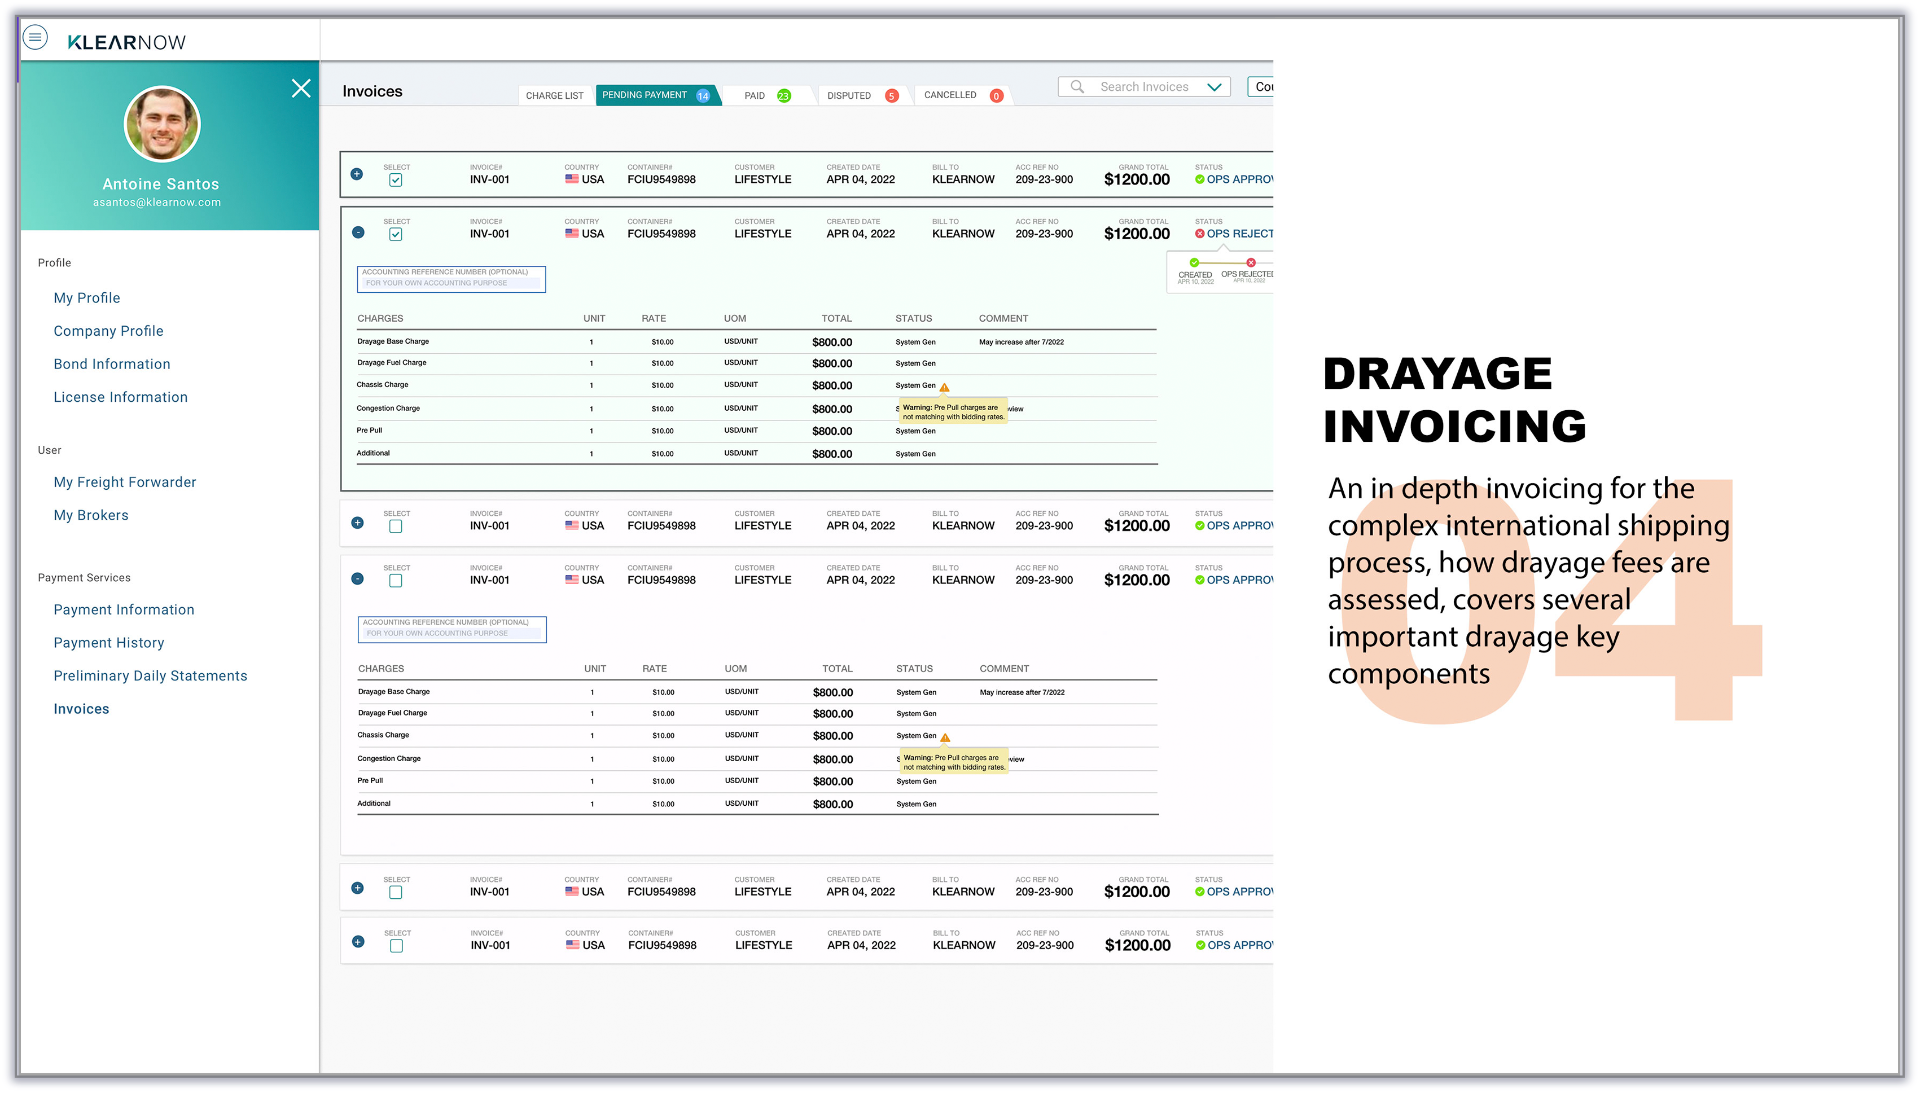
Task: Check the last invoice row checkbox
Action: (397, 946)
